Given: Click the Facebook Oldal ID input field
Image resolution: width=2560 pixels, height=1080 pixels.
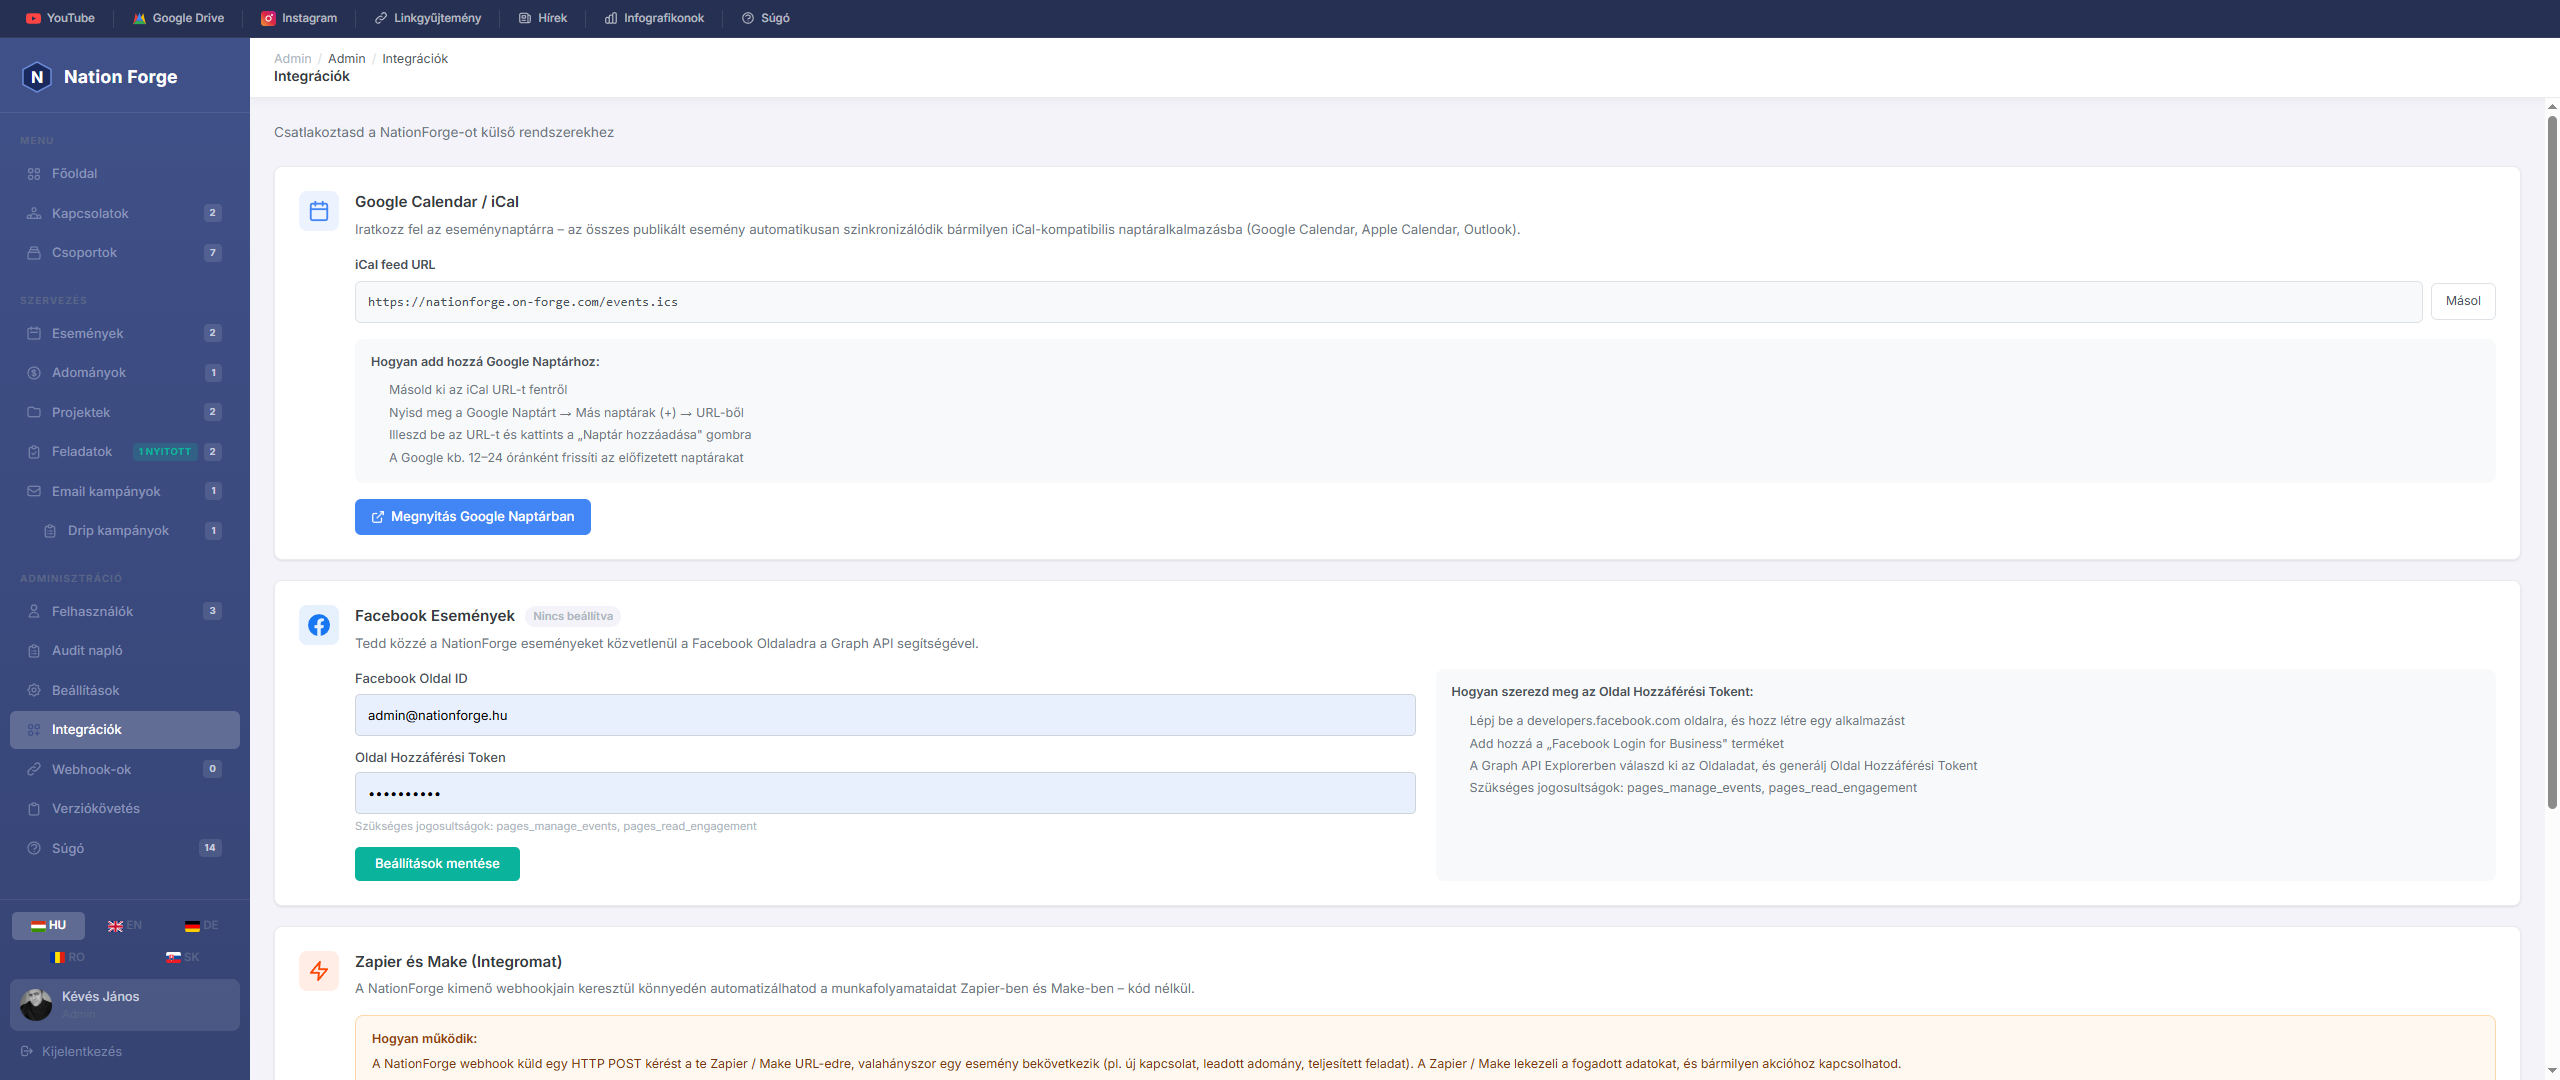Looking at the screenshot, I should point(885,715).
